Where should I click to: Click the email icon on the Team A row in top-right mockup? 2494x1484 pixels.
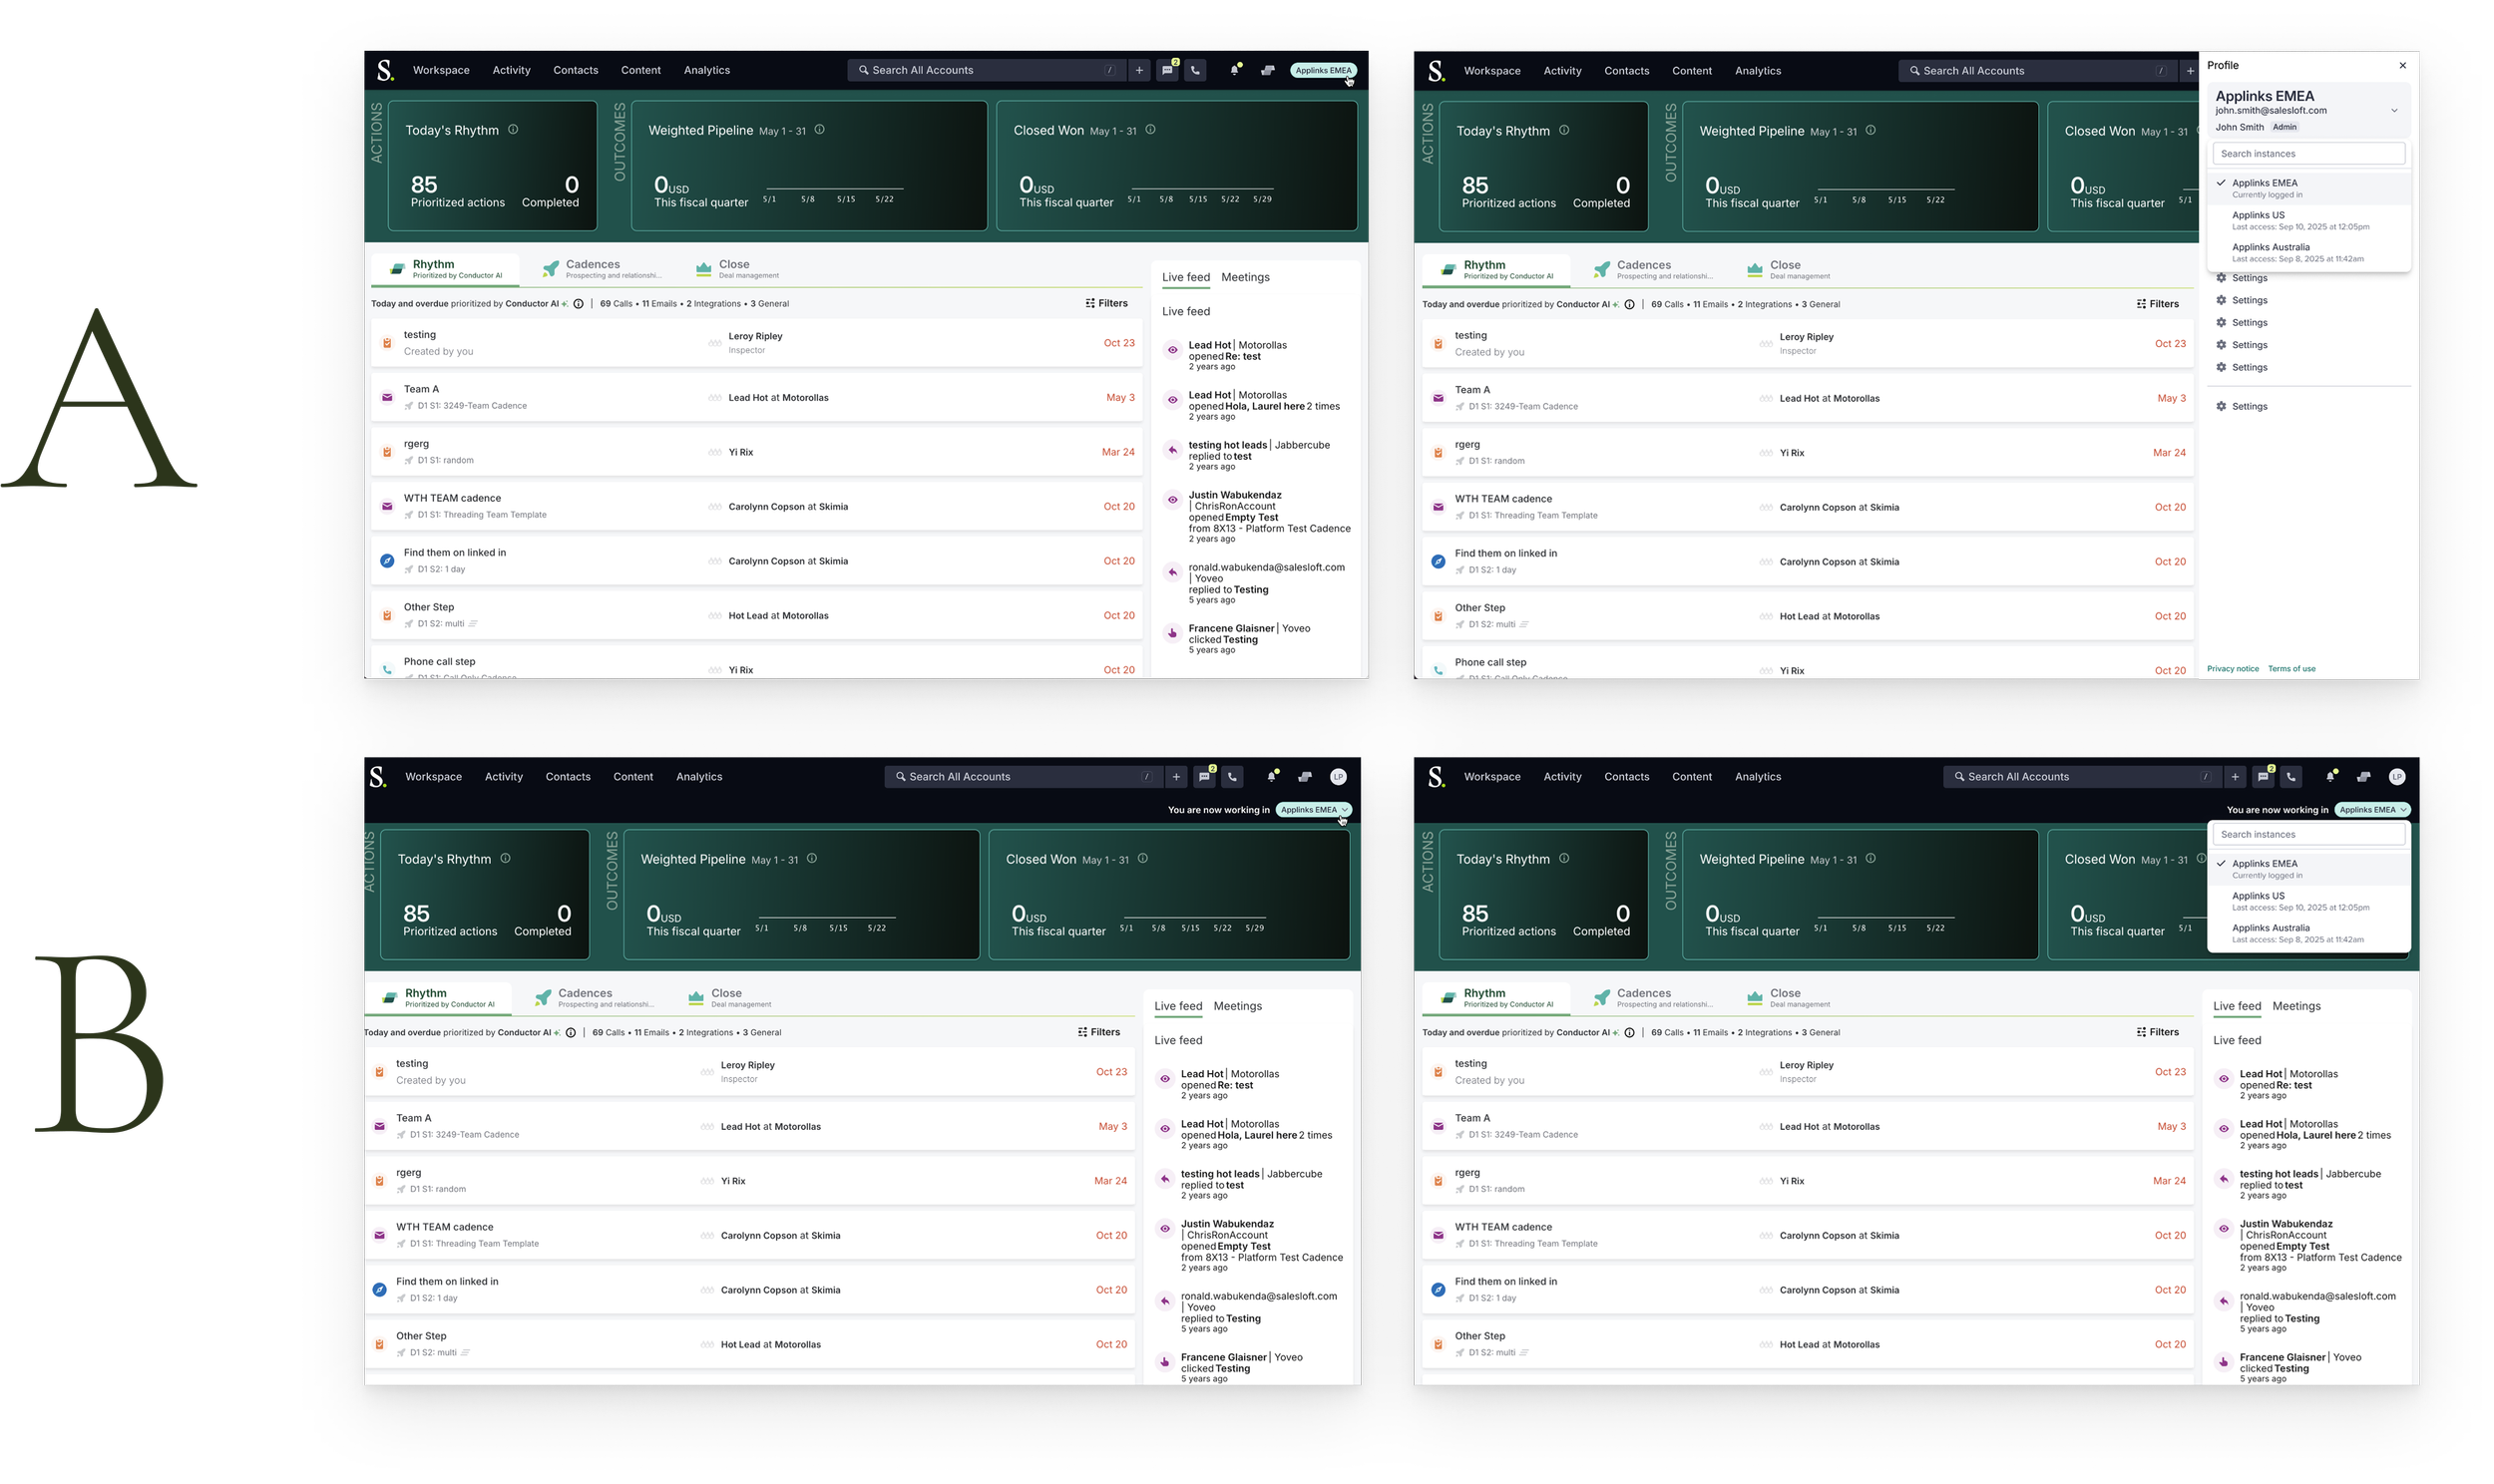click(x=1438, y=398)
